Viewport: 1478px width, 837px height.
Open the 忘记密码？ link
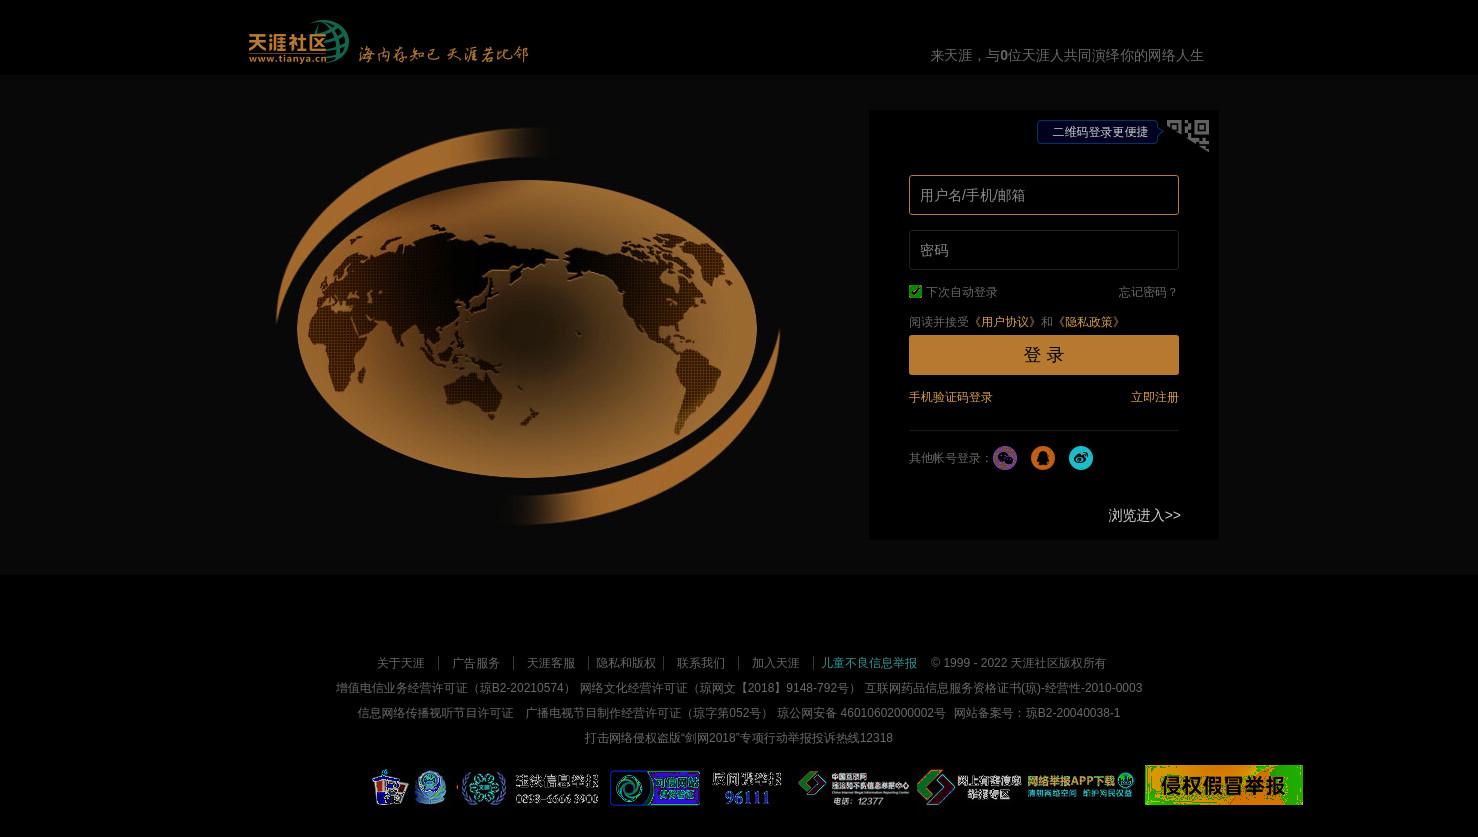(1148, 292)
